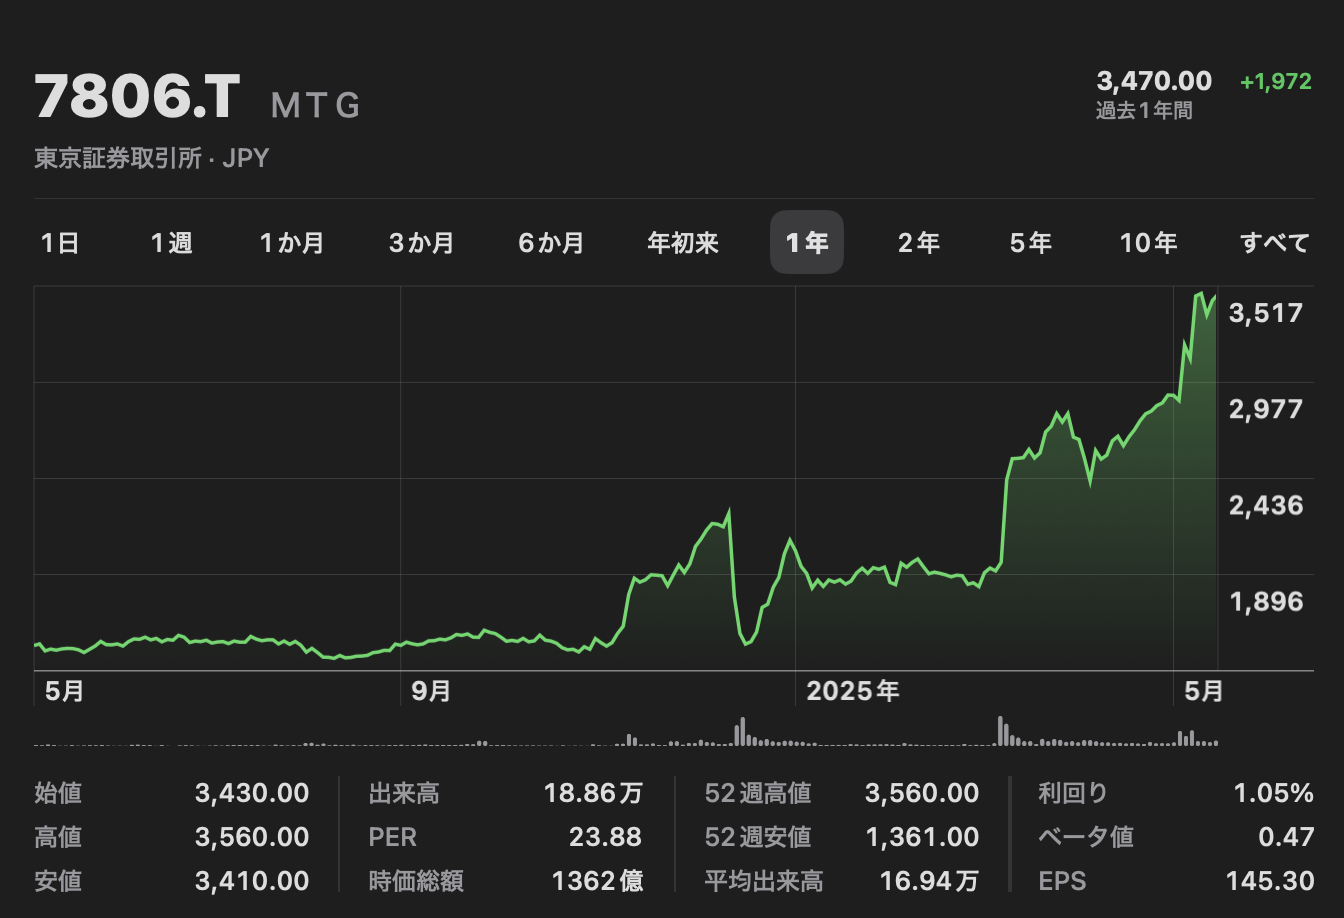Click the 利回り yield 1.05%

(1273, 793)
